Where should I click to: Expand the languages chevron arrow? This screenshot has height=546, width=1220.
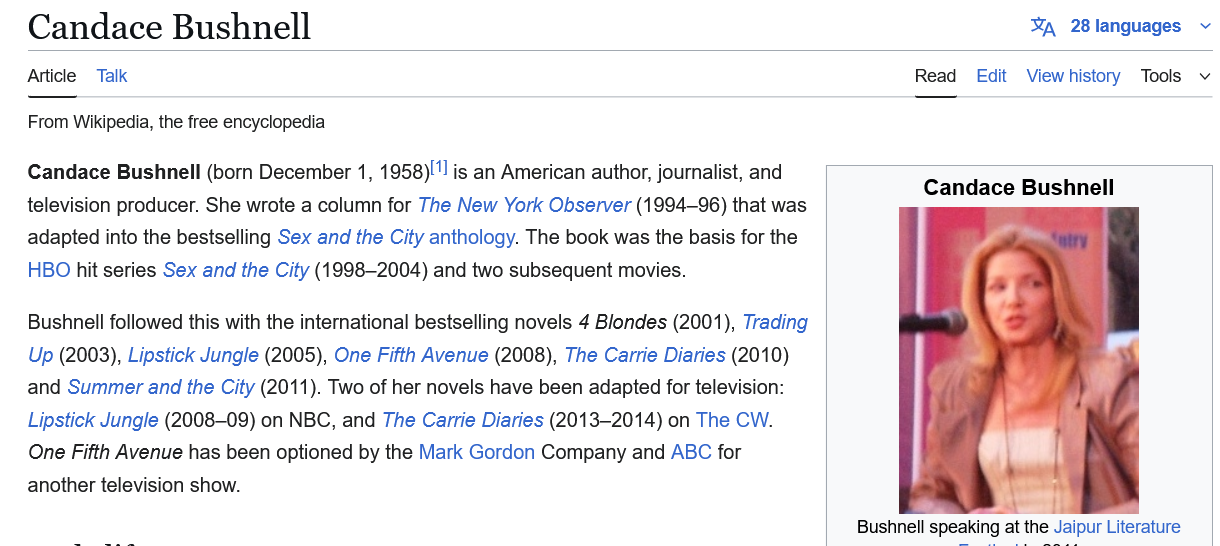1204,27
